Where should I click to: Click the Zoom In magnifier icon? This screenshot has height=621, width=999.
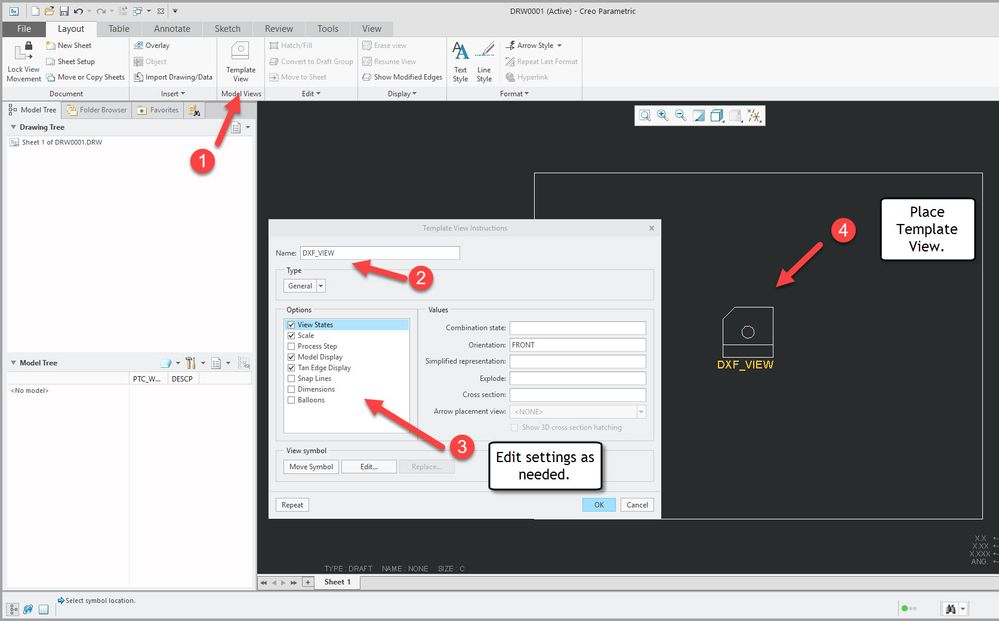click(663, 115)
